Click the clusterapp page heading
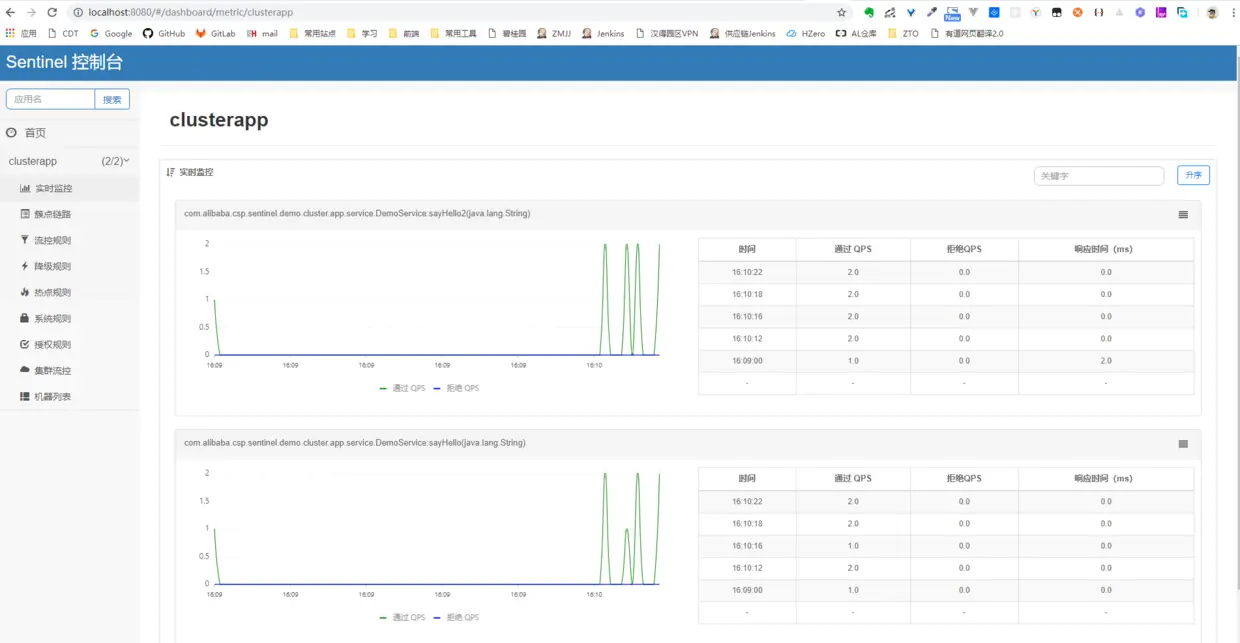This screenshot has width=1240, height=643. (219, 120)
